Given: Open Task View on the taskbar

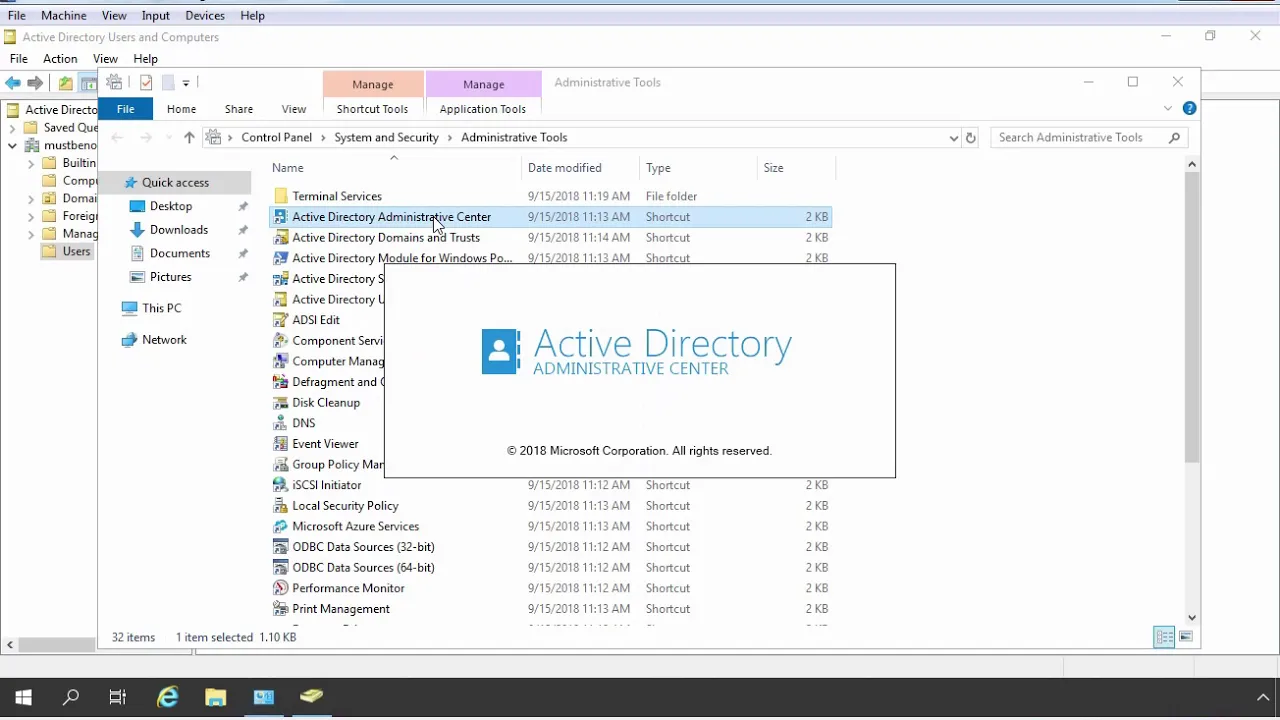Looking at the screenshot, I should [x=118, y=697].
